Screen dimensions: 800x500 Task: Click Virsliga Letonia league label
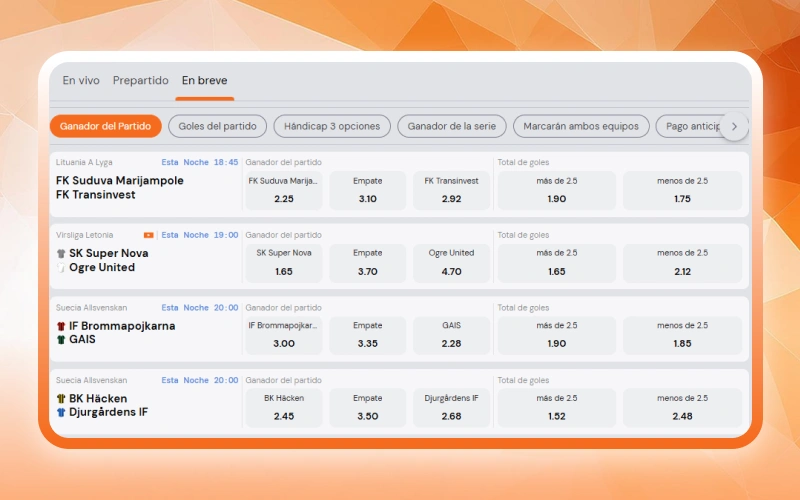click(x=85, y=235)
